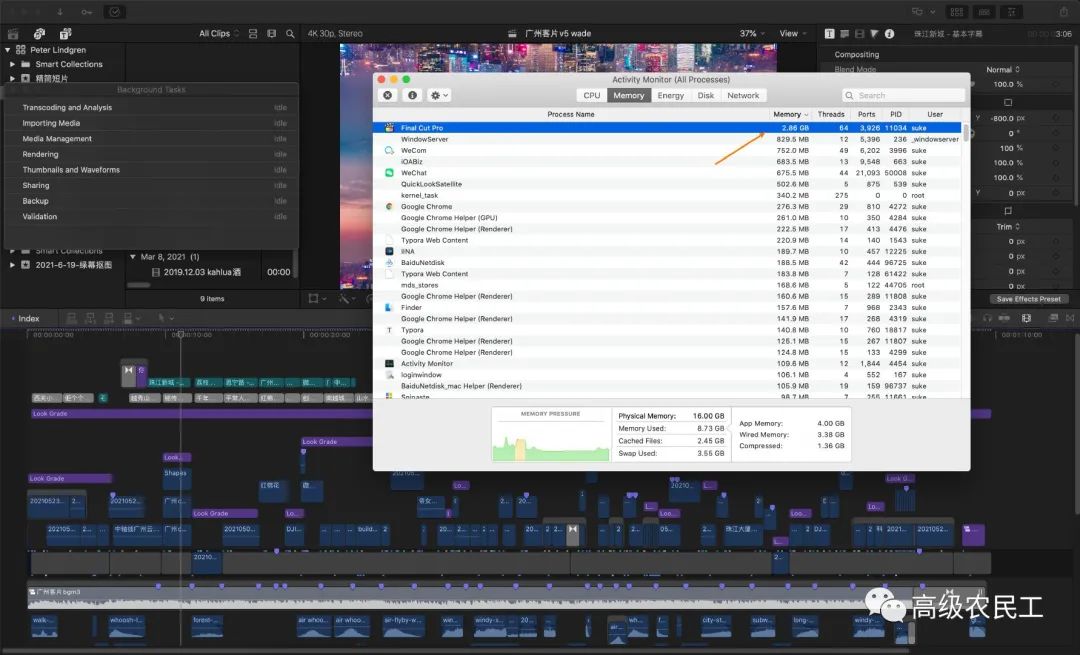
Task: Open the Select tool dropdown in timeline
Action: [x=165, y=318]
